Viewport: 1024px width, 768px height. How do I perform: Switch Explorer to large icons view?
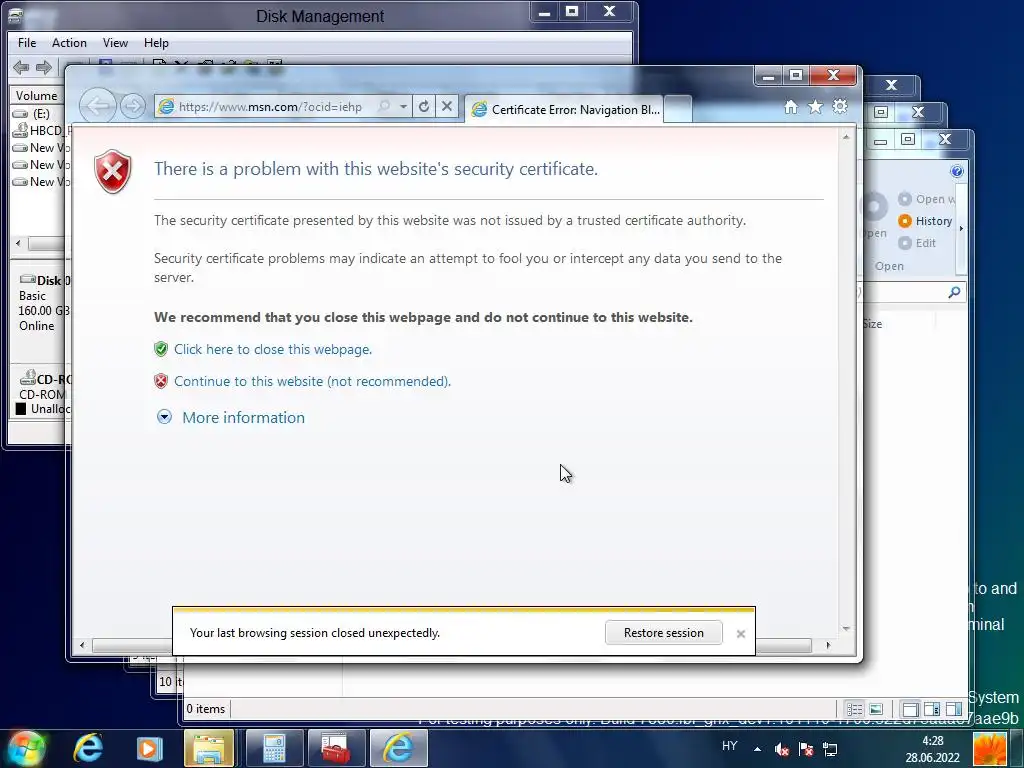coord(876,709)
